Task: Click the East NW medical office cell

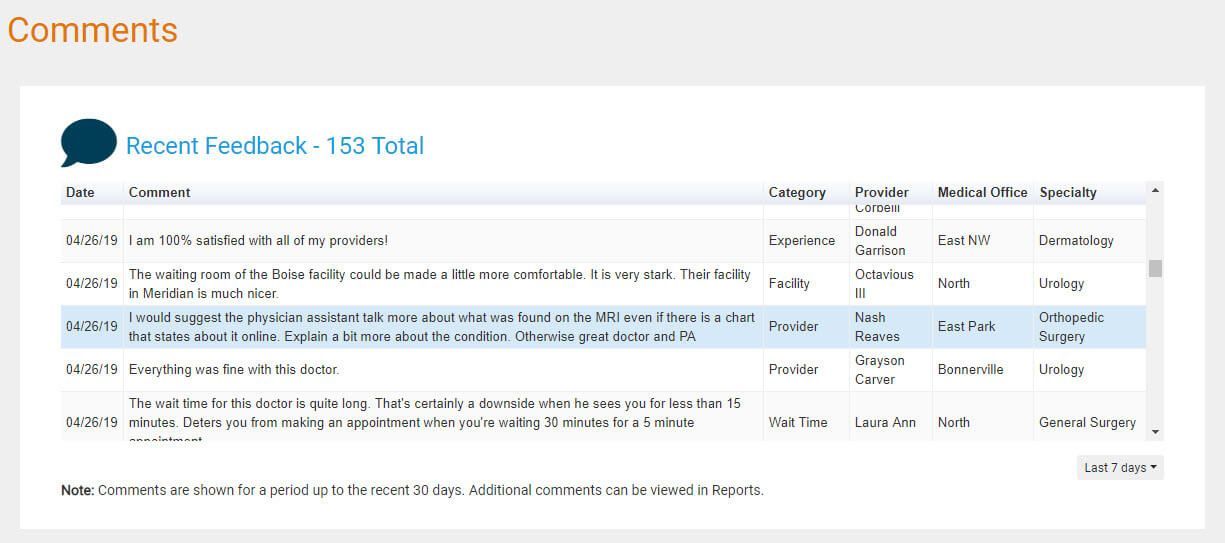Action: (x=964, y=241)
